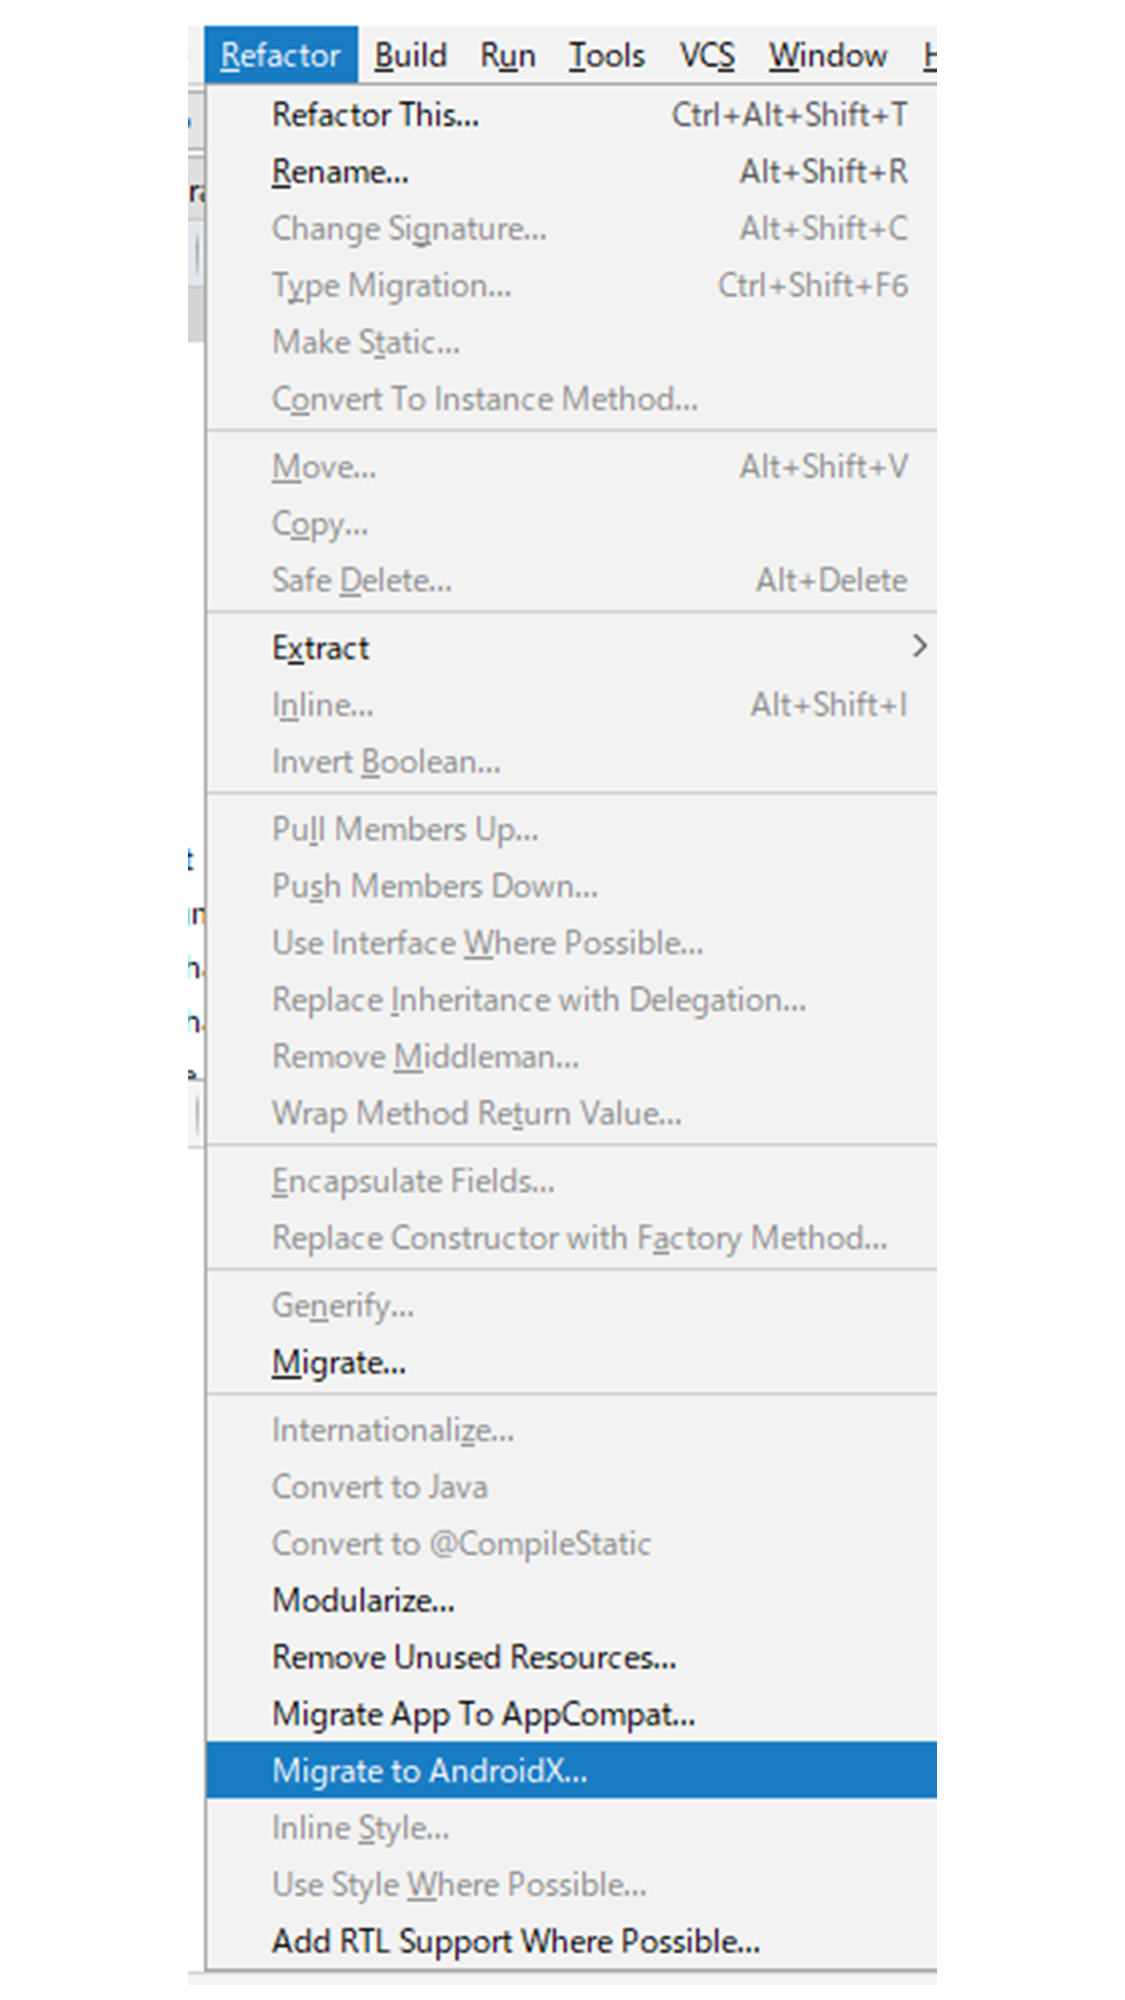
Task: Click Convert to Java entry
Action: (x=572, y=1487)
